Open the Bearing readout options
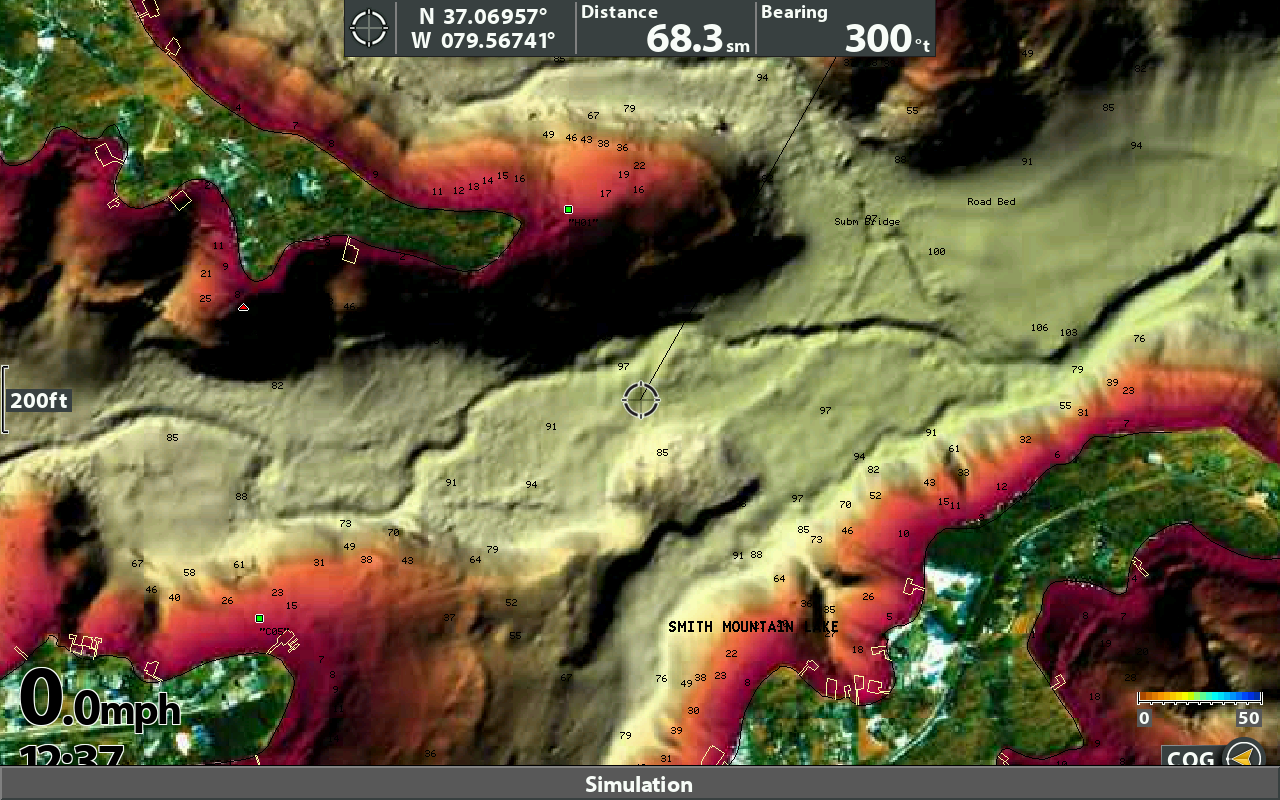 coord(845,29)
